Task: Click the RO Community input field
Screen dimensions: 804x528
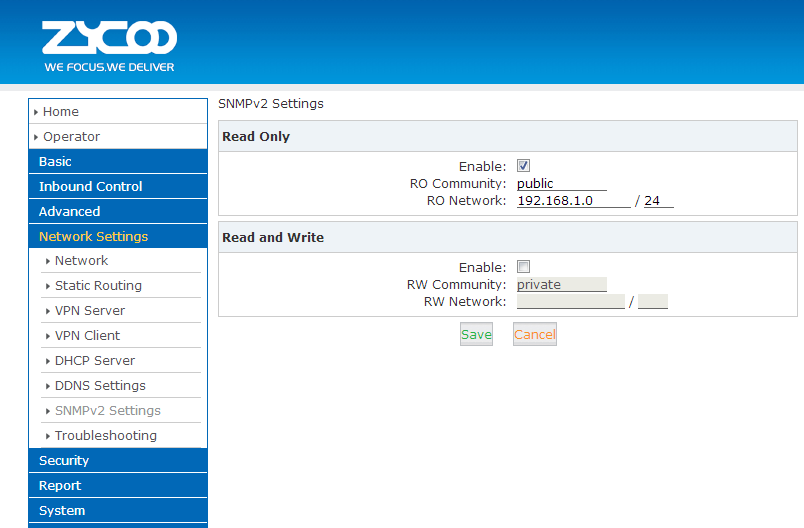Action: 561,184
